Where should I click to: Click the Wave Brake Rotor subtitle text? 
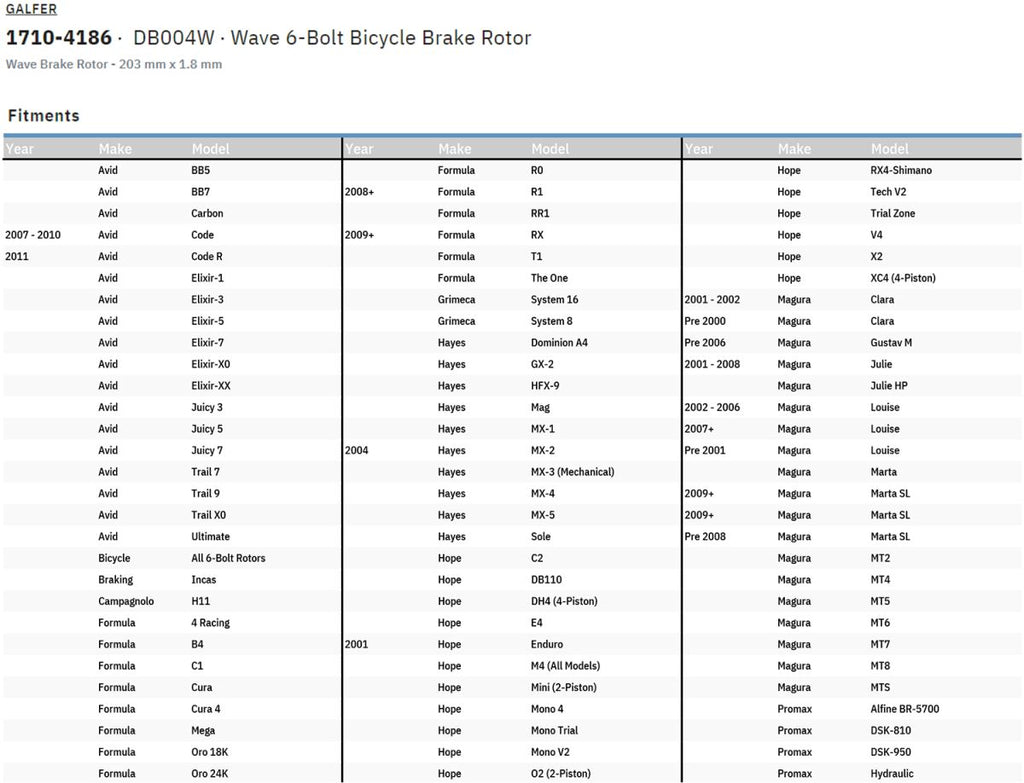pyautogui.click(x=113, y=65)
